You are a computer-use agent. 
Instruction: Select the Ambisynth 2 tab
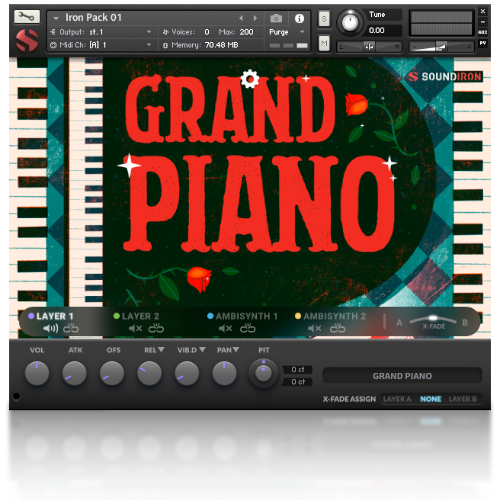pos(330,316)
